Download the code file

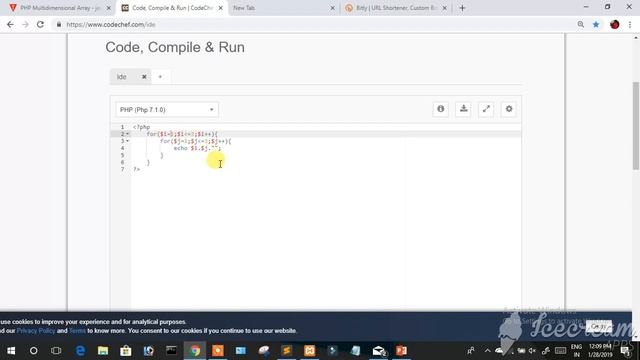[463, 109]
